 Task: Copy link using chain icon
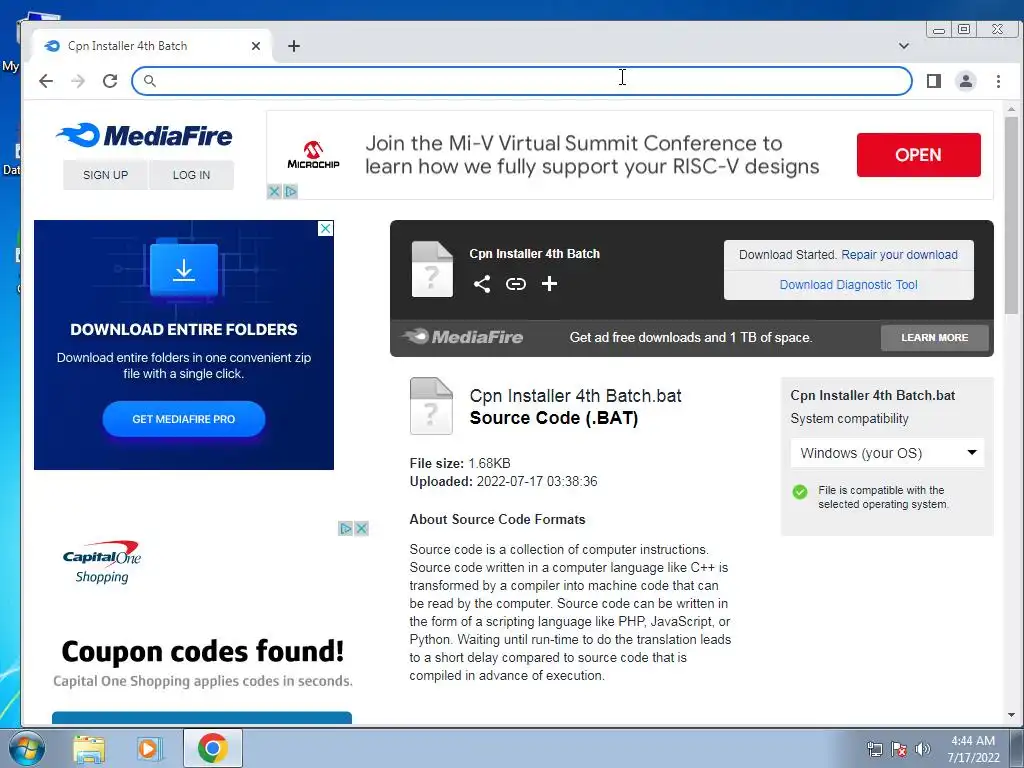[516, 283]
